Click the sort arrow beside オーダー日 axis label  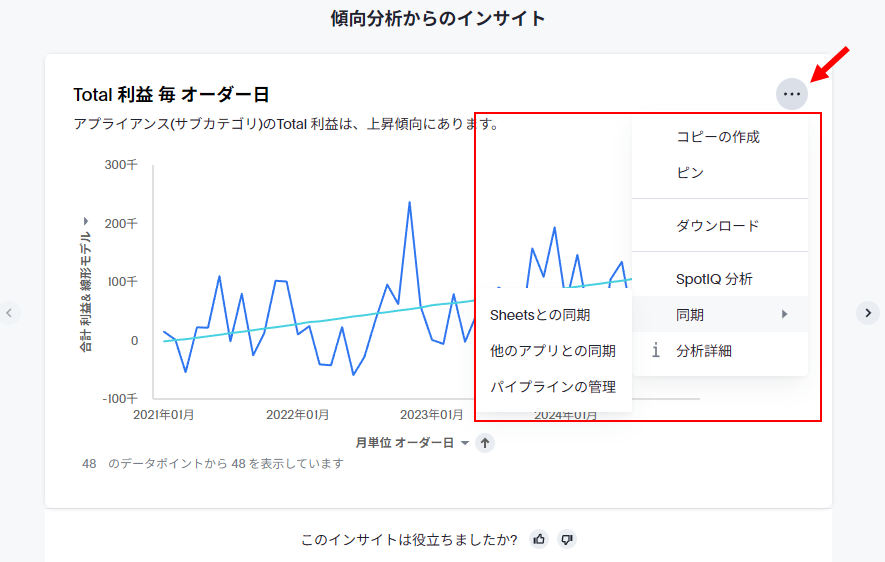485,442
